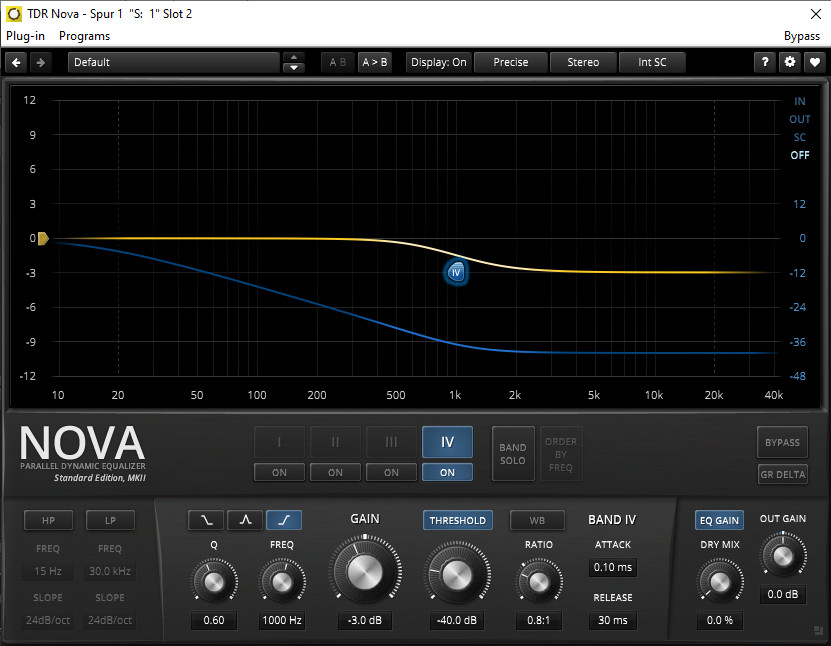This screenshot has height=646, width=831.
Task: Select band IV tab
Action: pos(447,442)
